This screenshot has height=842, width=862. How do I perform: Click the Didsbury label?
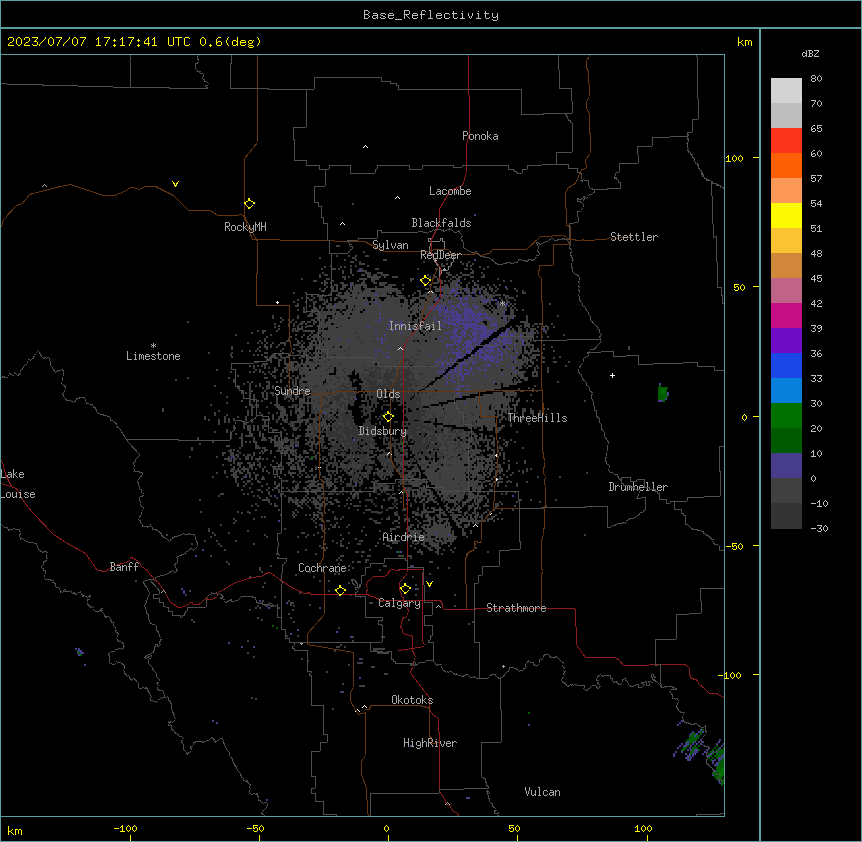[383, 431]
